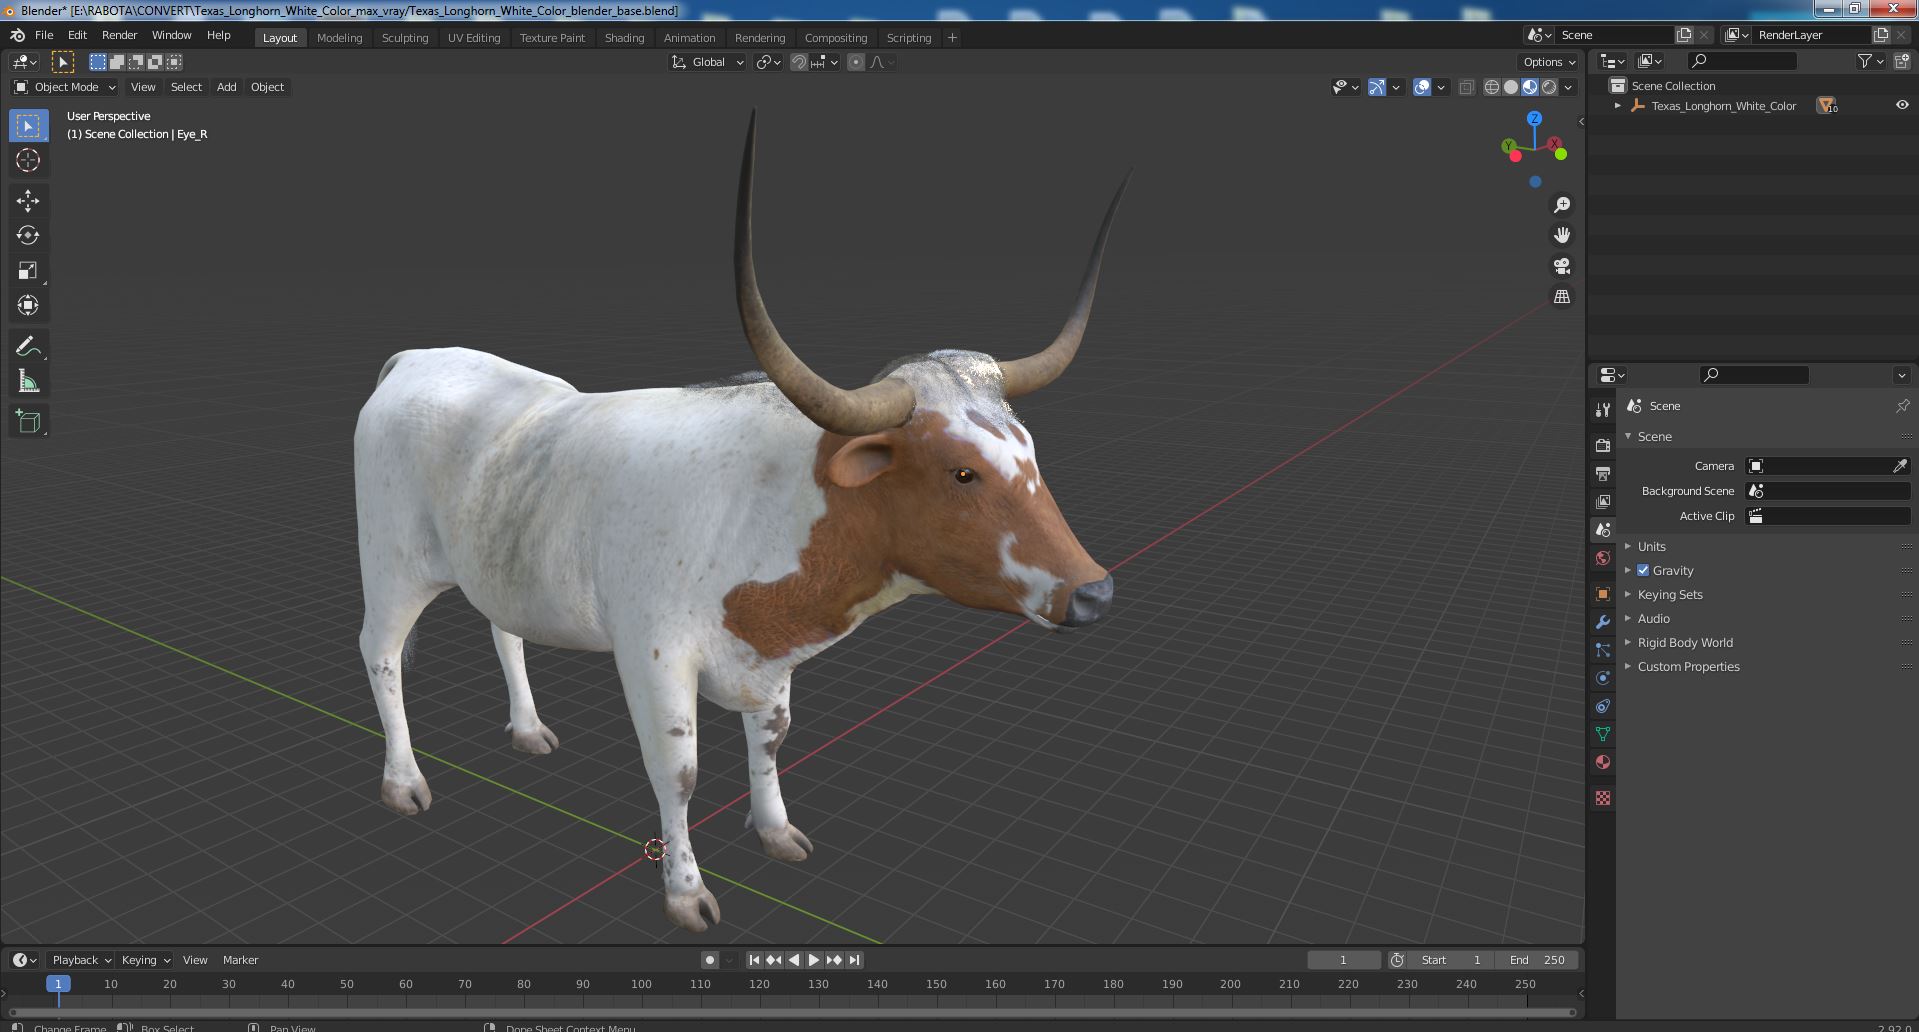Click the Blender logo menu icon

point(17,35)
